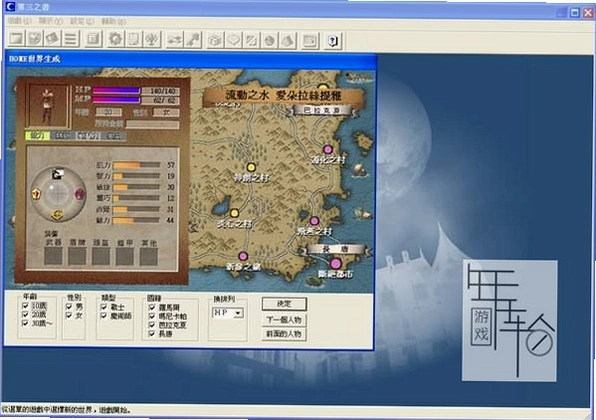Click the 3D cube toolbar icon

click(x=216, y=40)
